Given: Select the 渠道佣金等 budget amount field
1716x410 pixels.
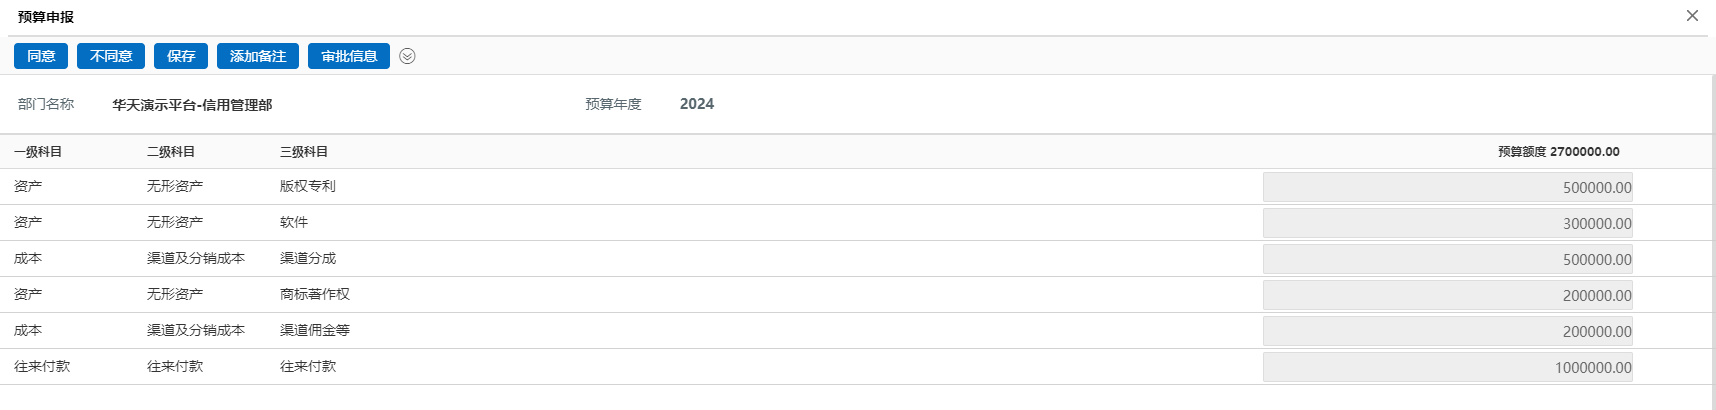Looking at the screenshot, I should [x=1447, y=331].
